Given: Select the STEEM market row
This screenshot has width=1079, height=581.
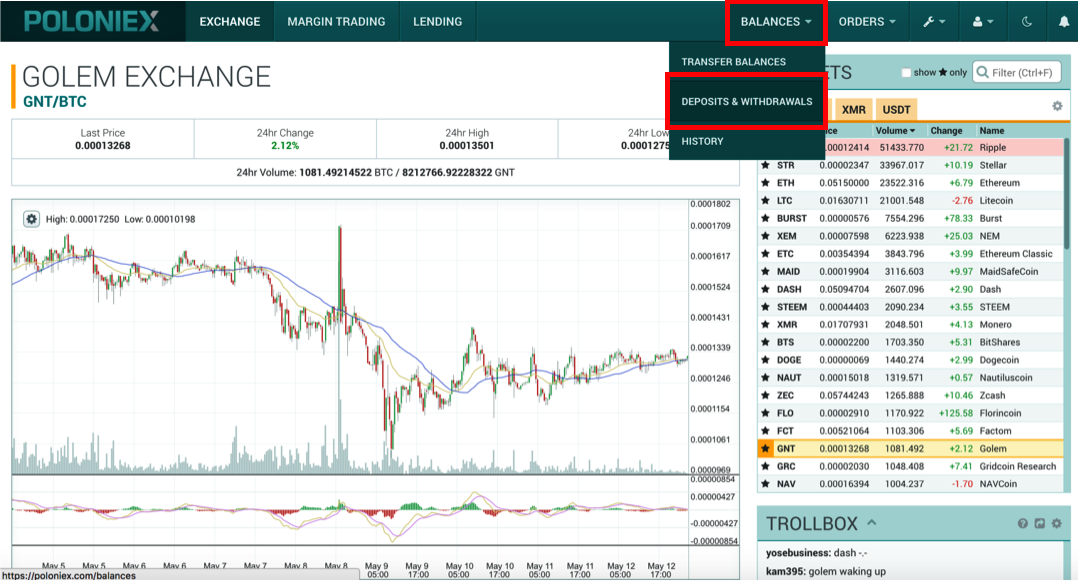Looking at the screenshot, I should click(x=910, y=307).
